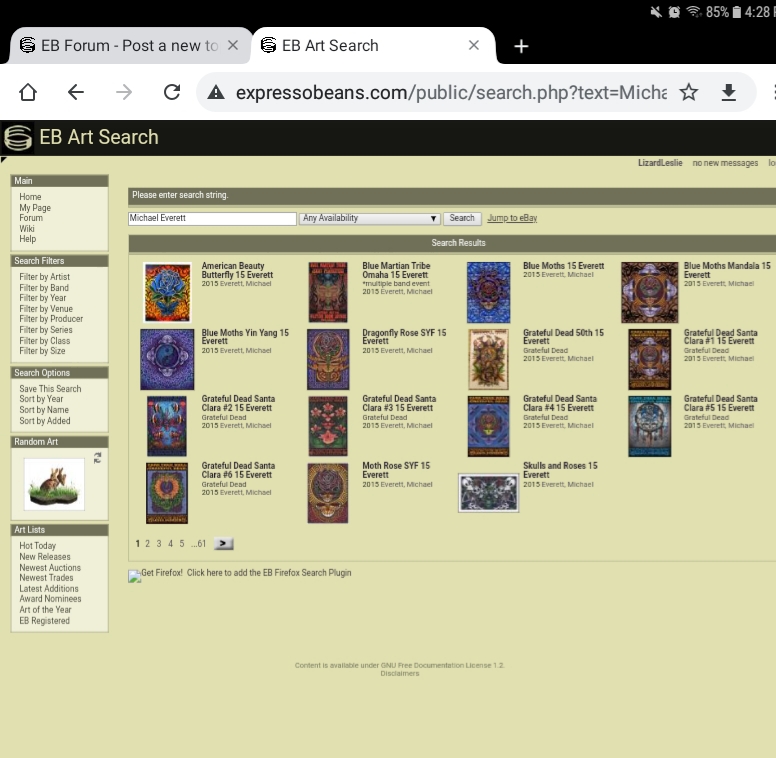Screen dimensions: 776x758
Task: Open Blue Martian Tribe Omaha thumbnail
Action: pyautogui.click(x=328, y=292)
